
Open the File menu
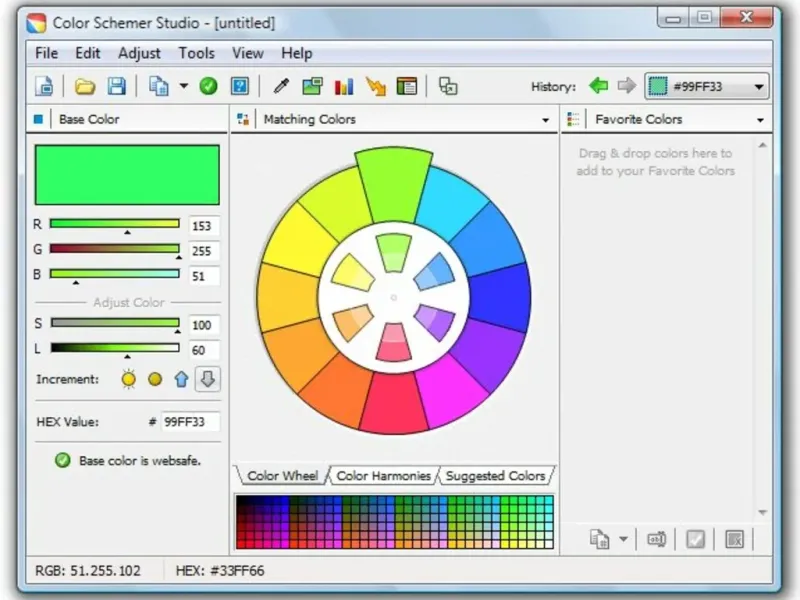[x=46, y=53]
